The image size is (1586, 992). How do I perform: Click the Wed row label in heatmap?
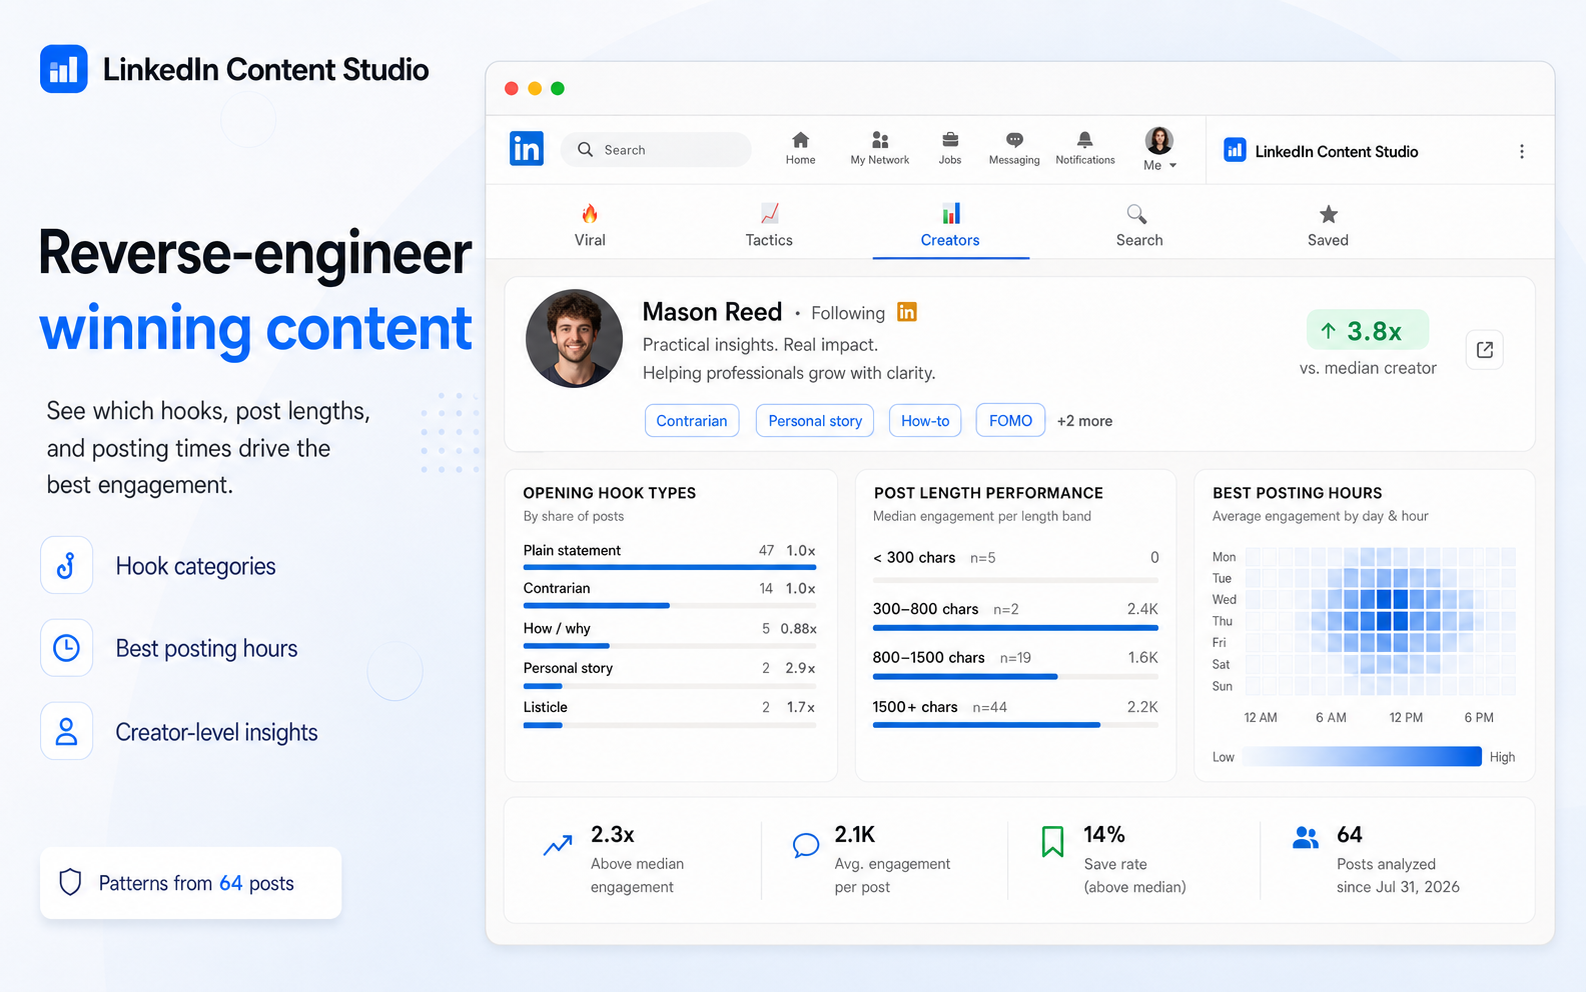pos(1224,600)
